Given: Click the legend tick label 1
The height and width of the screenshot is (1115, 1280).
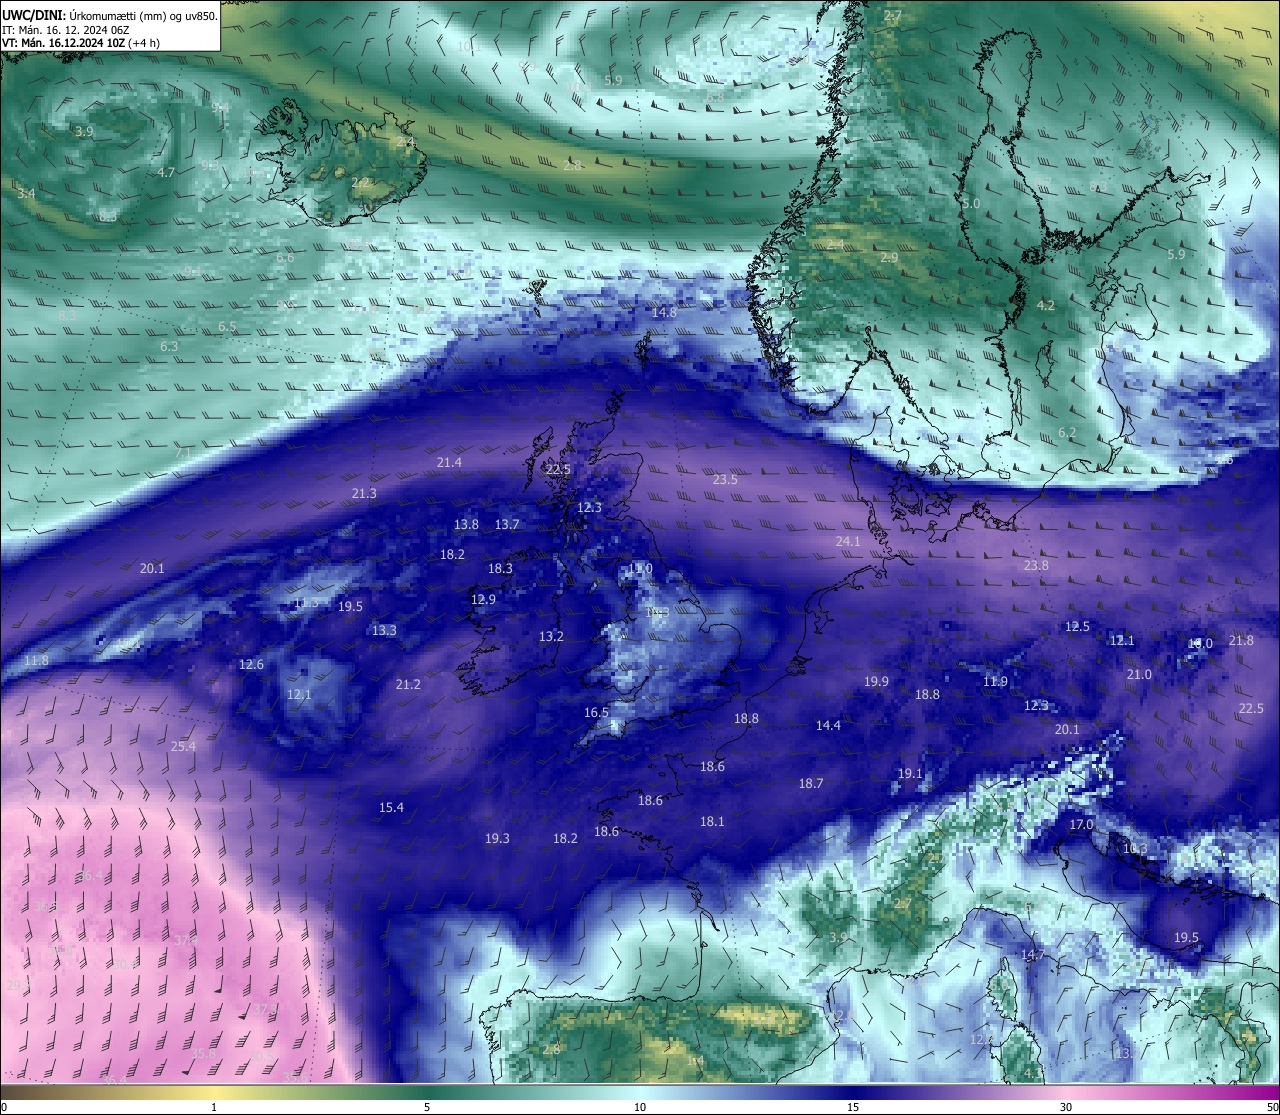Looking at the screenshot, I should 214,1107.
